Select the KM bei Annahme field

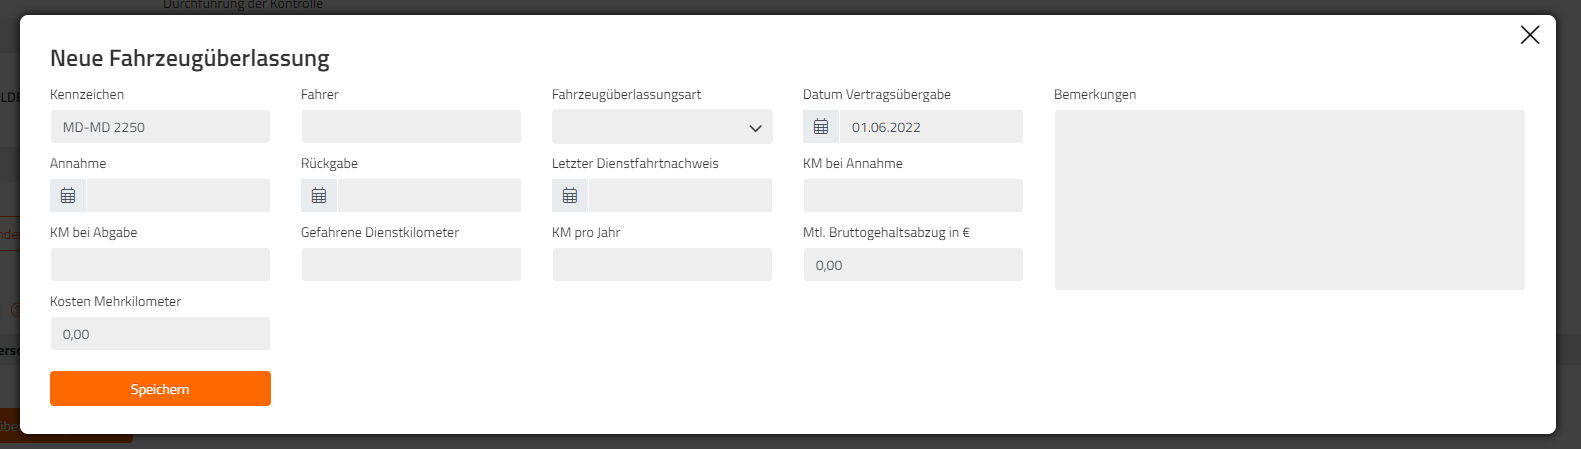pyautogui.click(x=913, y=196)
